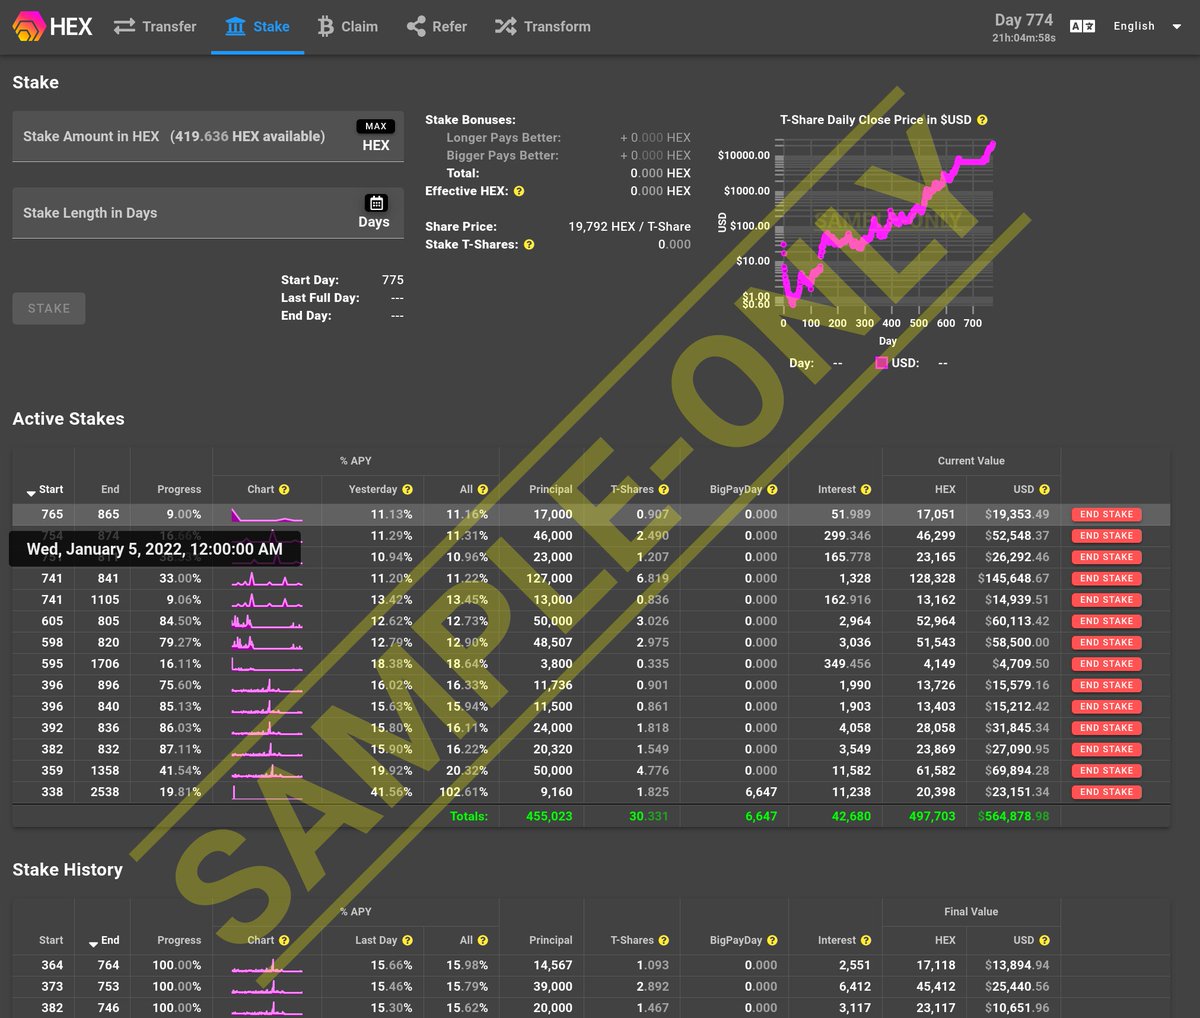Click the language translate icon
Image resolution: width=1200 pixels, height=1018 pixels.
(x=1082, y=27)
